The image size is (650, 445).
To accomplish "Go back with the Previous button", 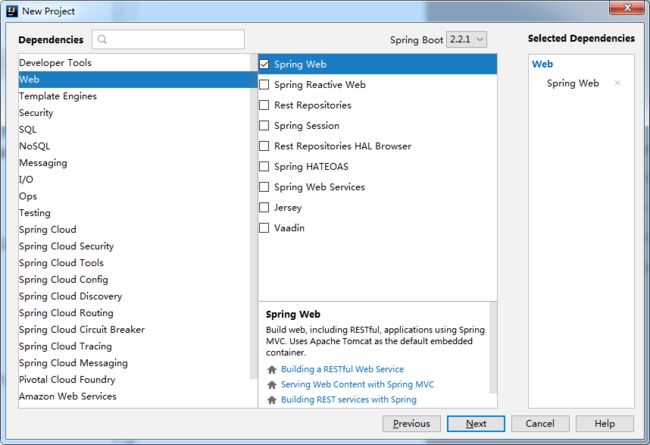I will [412, 423].
